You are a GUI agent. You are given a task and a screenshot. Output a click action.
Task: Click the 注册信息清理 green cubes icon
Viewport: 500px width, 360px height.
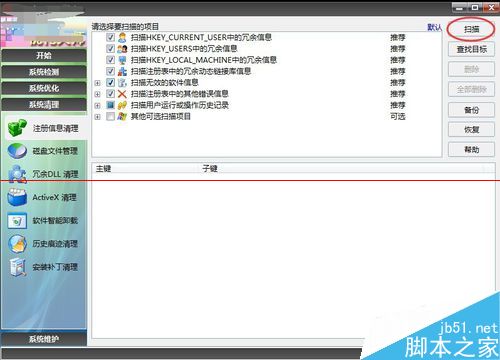(17, 128)
